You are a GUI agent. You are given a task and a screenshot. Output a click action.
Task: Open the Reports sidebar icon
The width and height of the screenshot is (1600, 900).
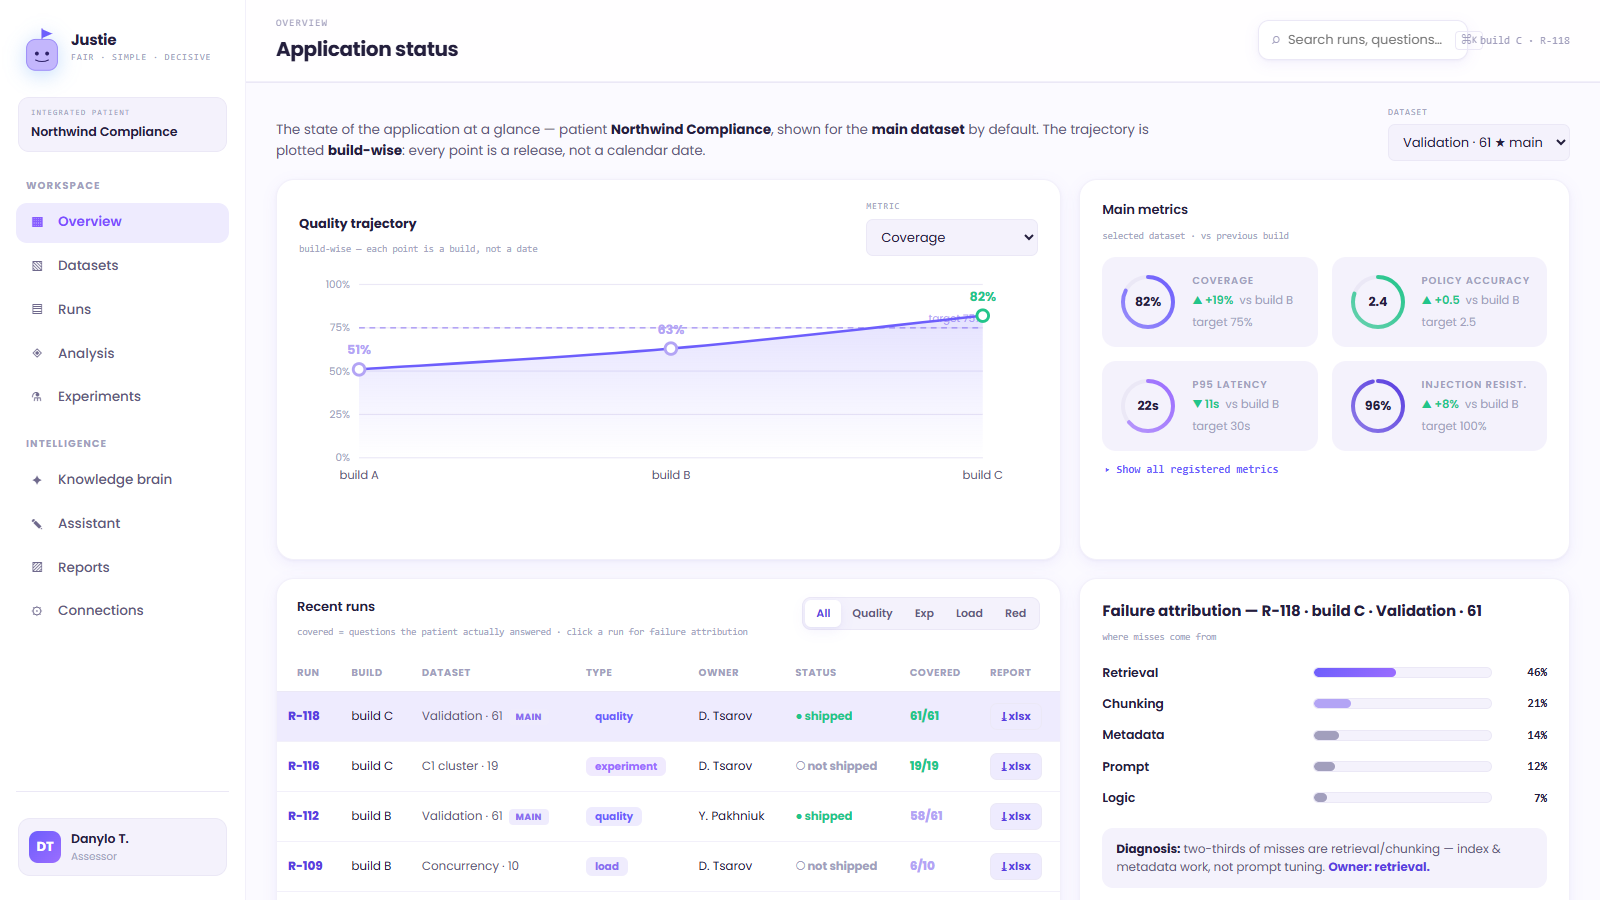point(37,567)
